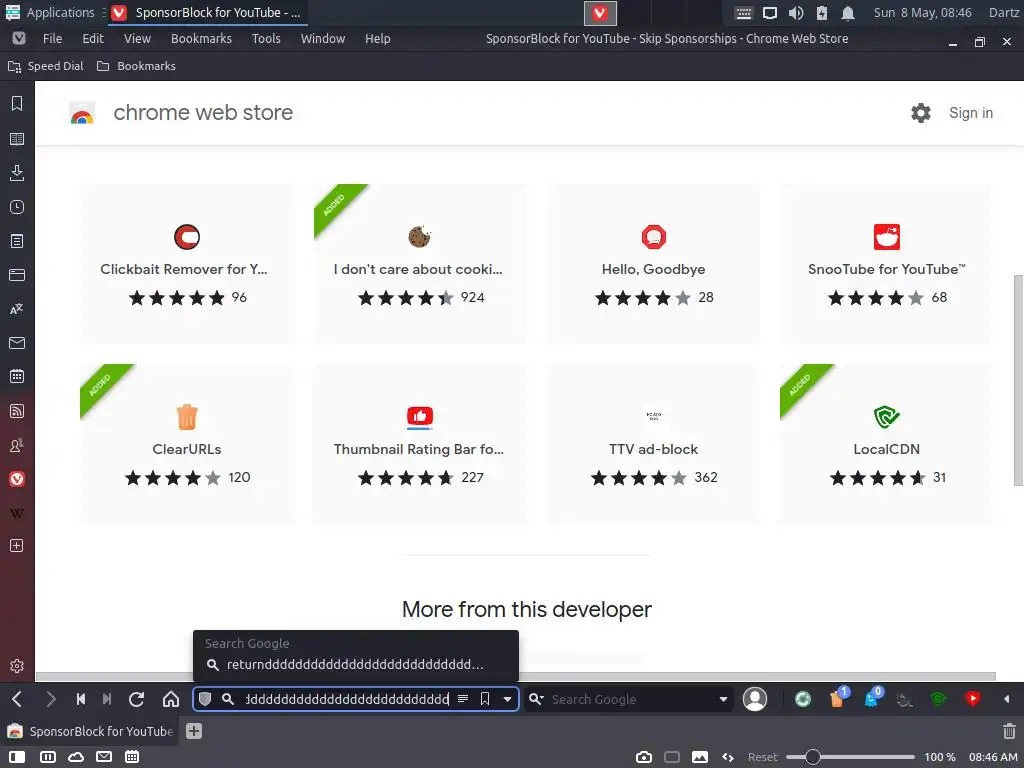Open the Bookmarks menu
Screen dimensions: 1024x768
(201, 39)
